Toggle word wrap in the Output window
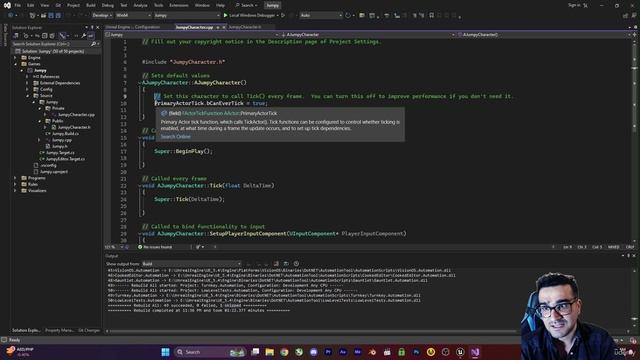Viewport: 640px width, 360px height. 286,264
